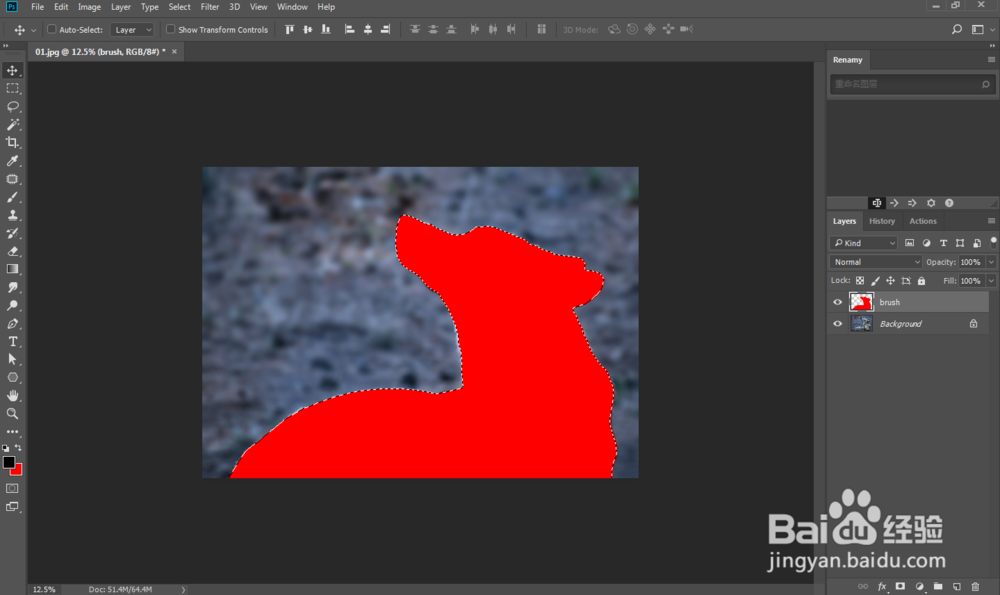The width and height of the screenshot is (1000, 595).
Task: Click the red background color swatch
Action: (x=18, y=471)
